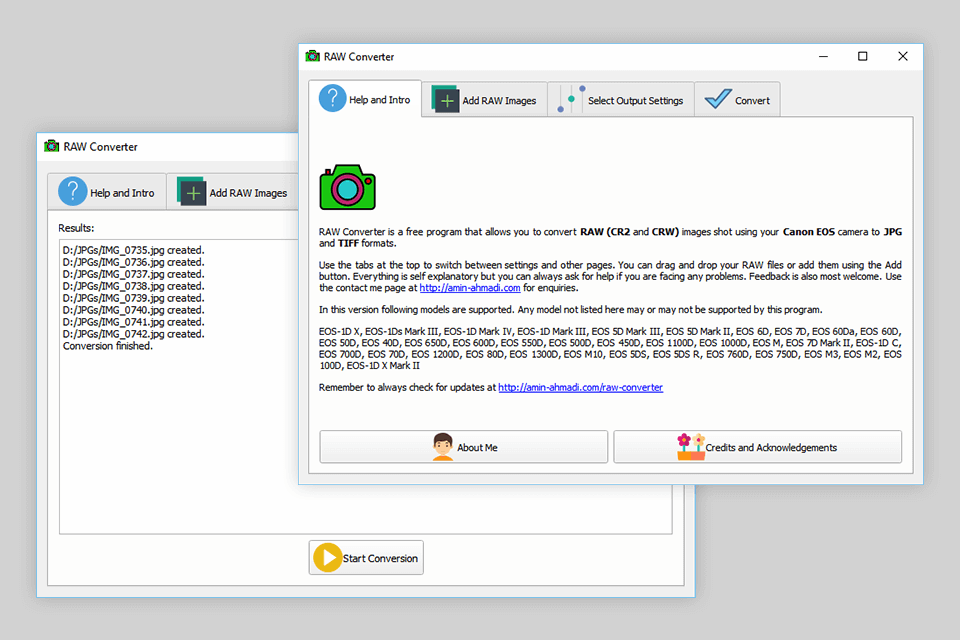Click the Start Conversion button
Image resolution: width=960 pixels, height=640 pixels.
(x=366, y=557)
